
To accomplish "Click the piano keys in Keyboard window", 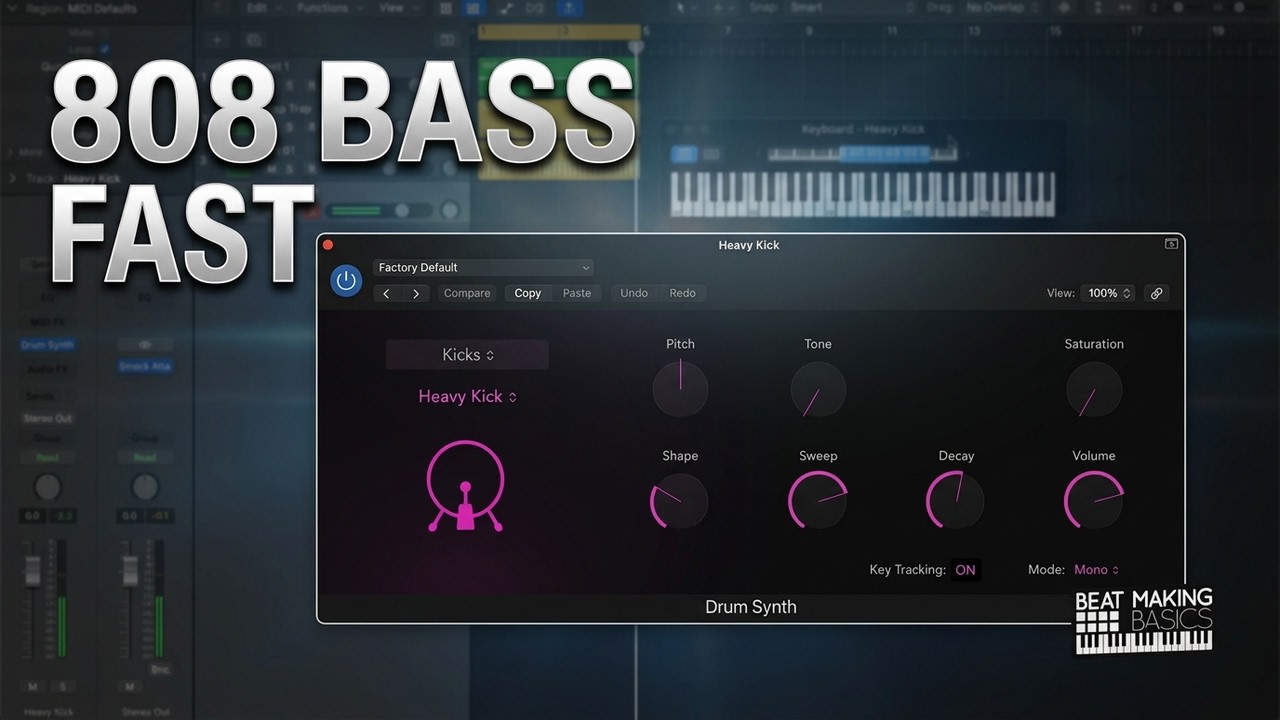I will (x=862, y=194).
